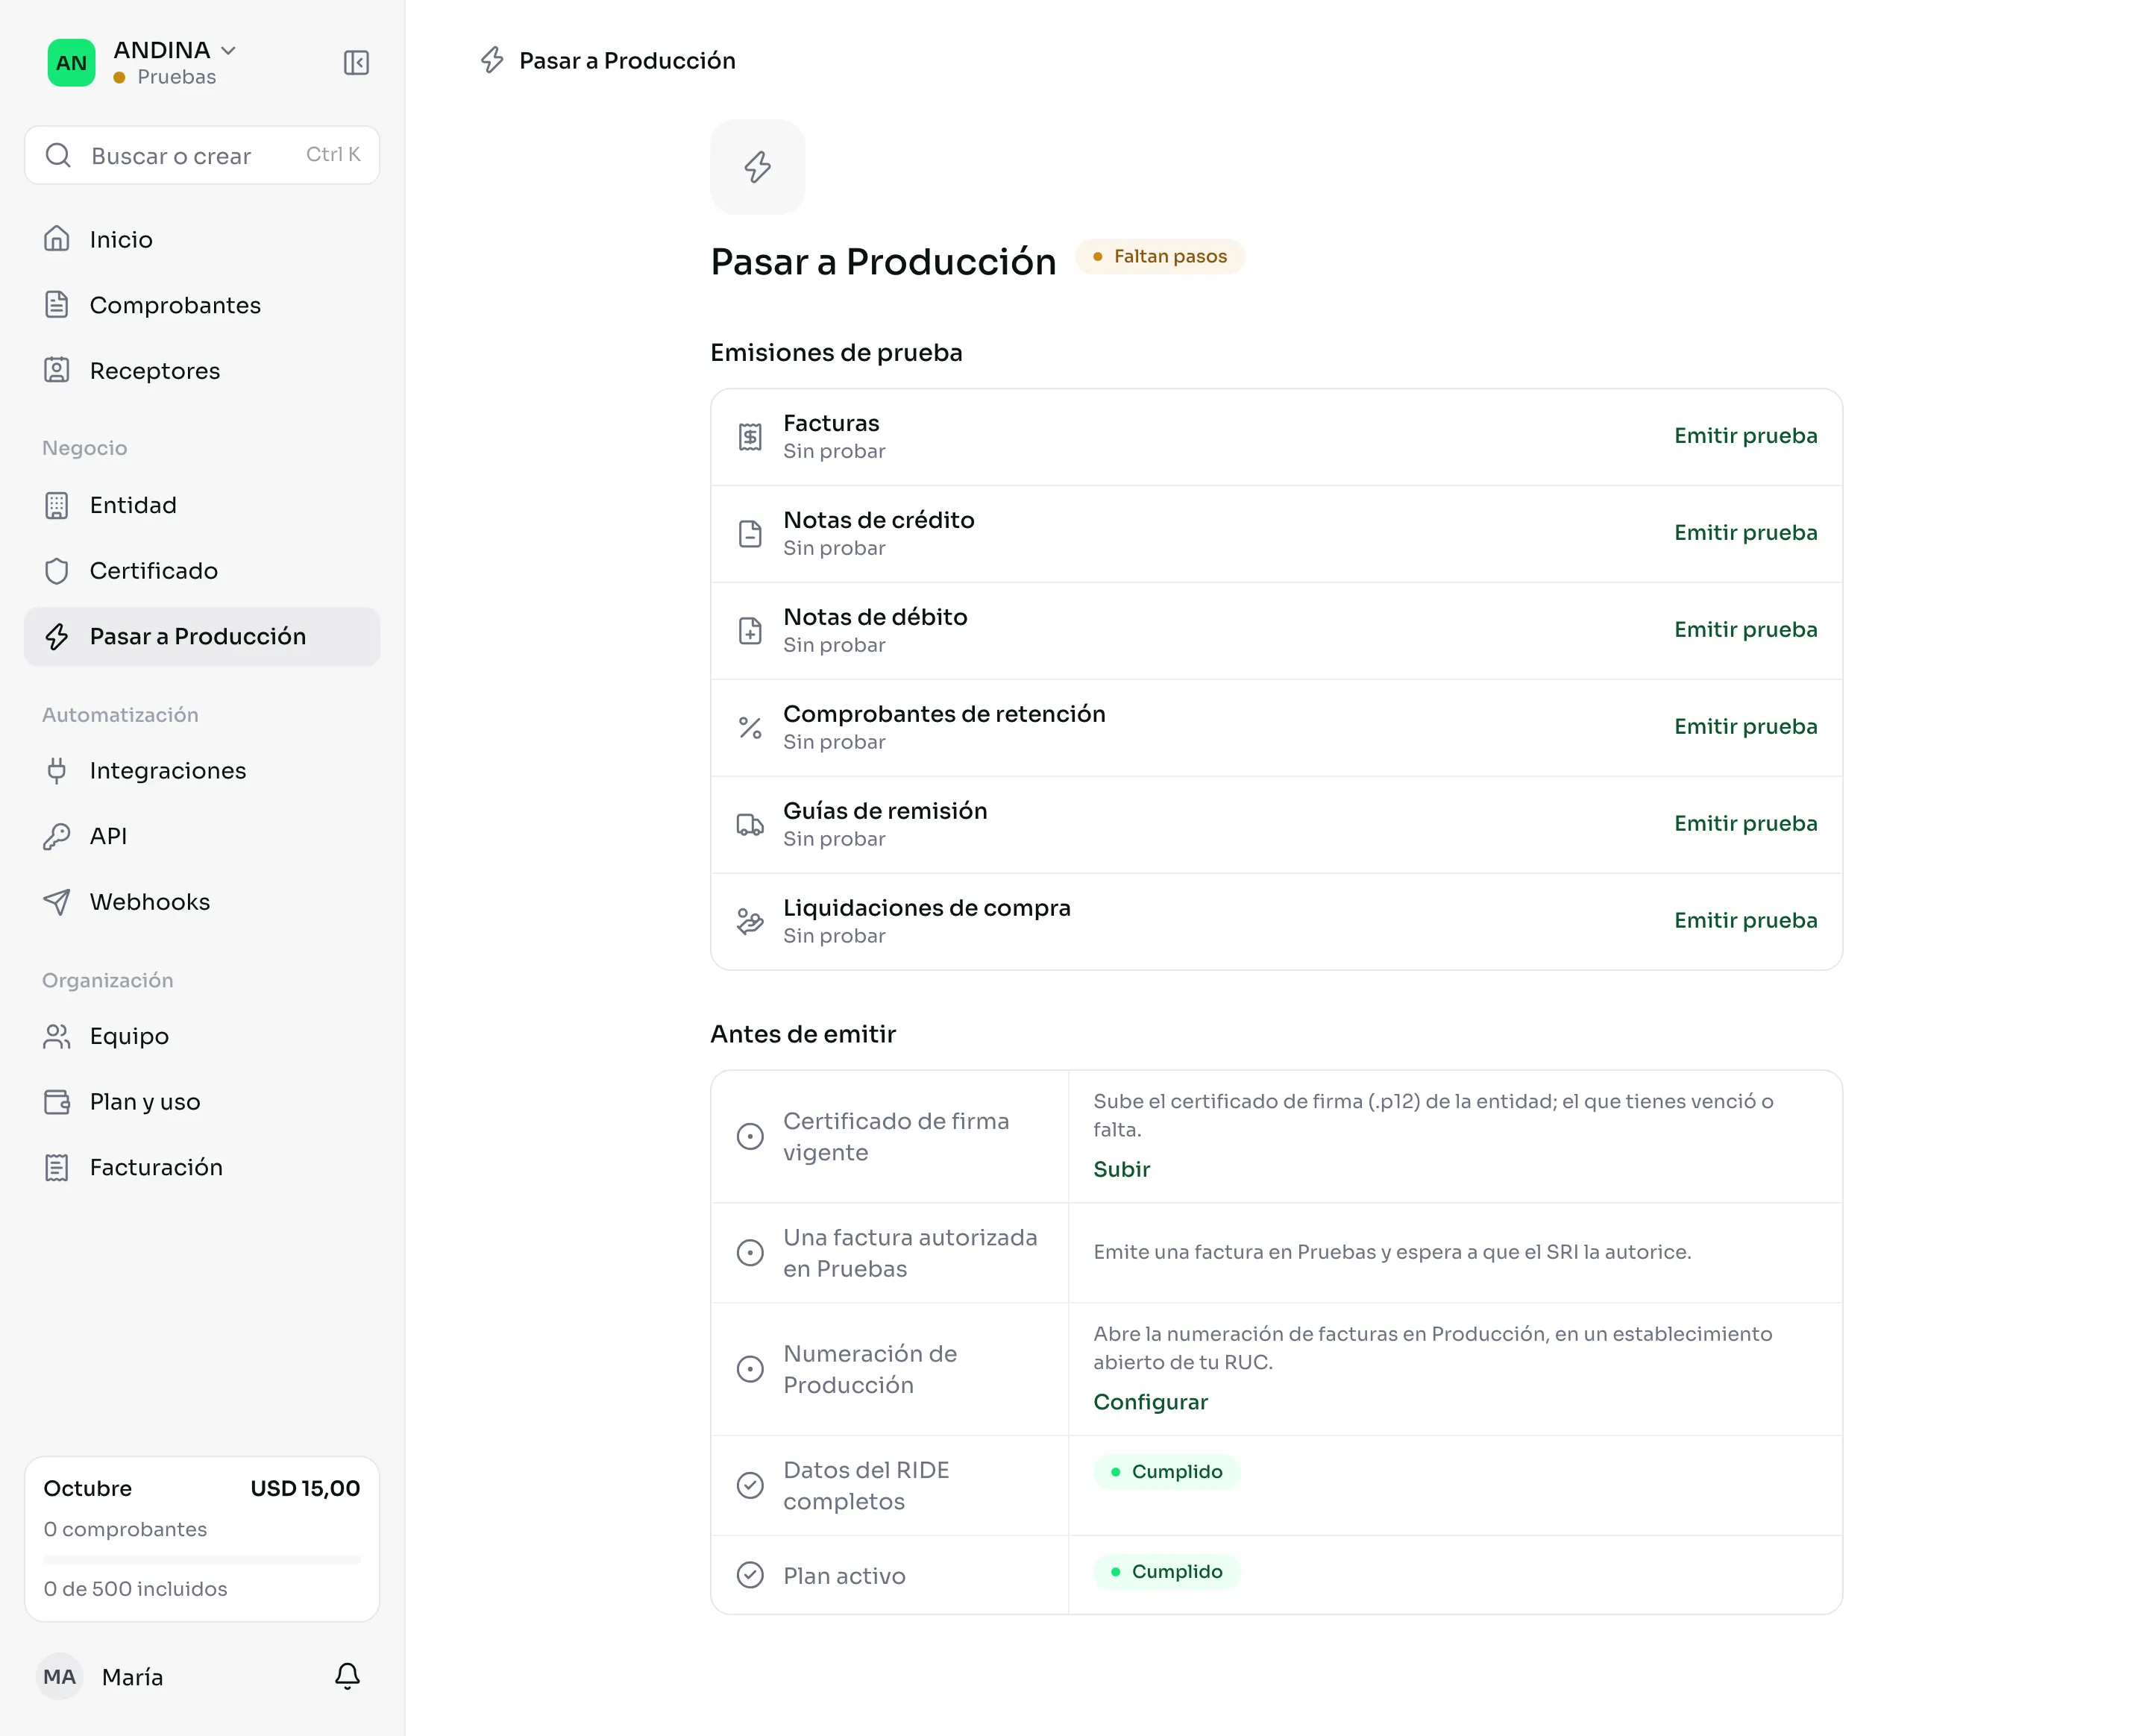Screen dimensions: 2148x1736
Task: Emit test for Notas de débito
Action: (x=1745, y=630)
